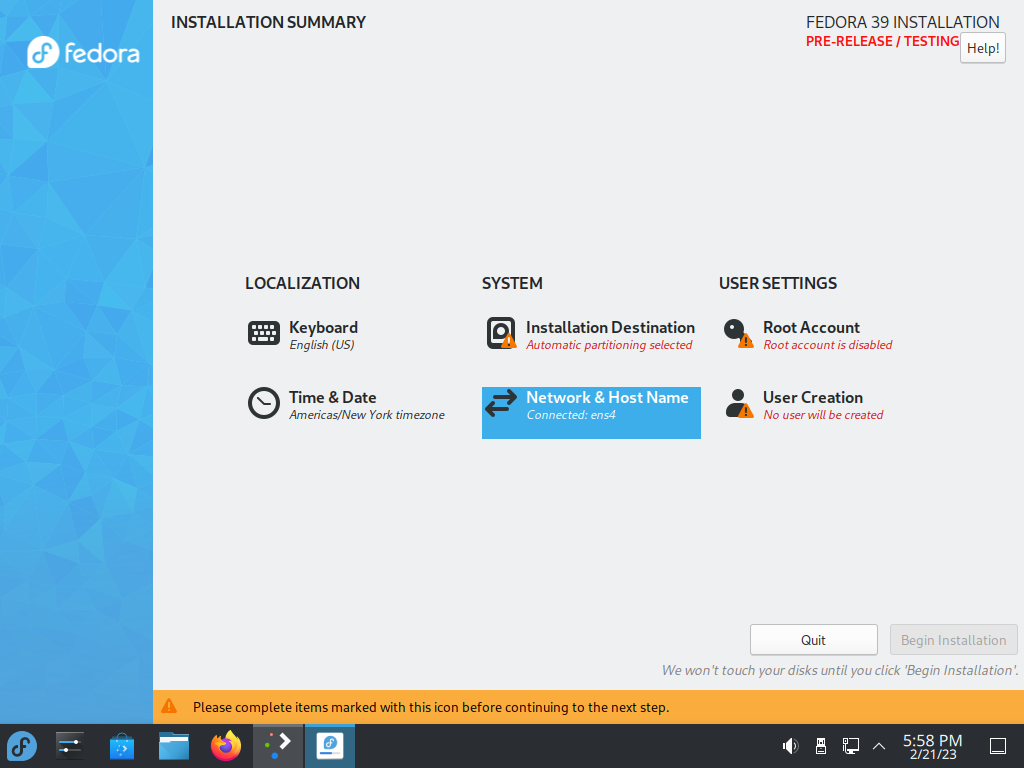Open the taskbar clock showing 5:58 PM
Viewport: 1024px width, 768px height.
click(933, 746)
